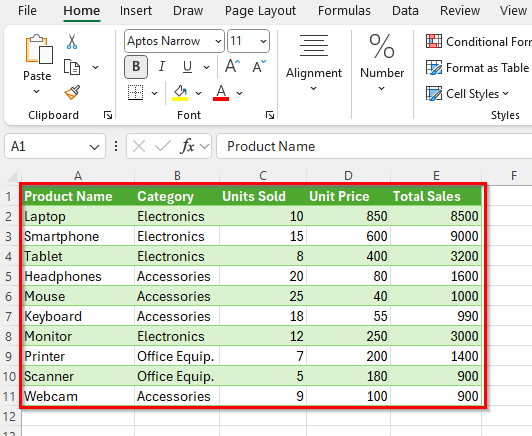
Task: Open Font settings dialog launcher
Action: [270, 115]
